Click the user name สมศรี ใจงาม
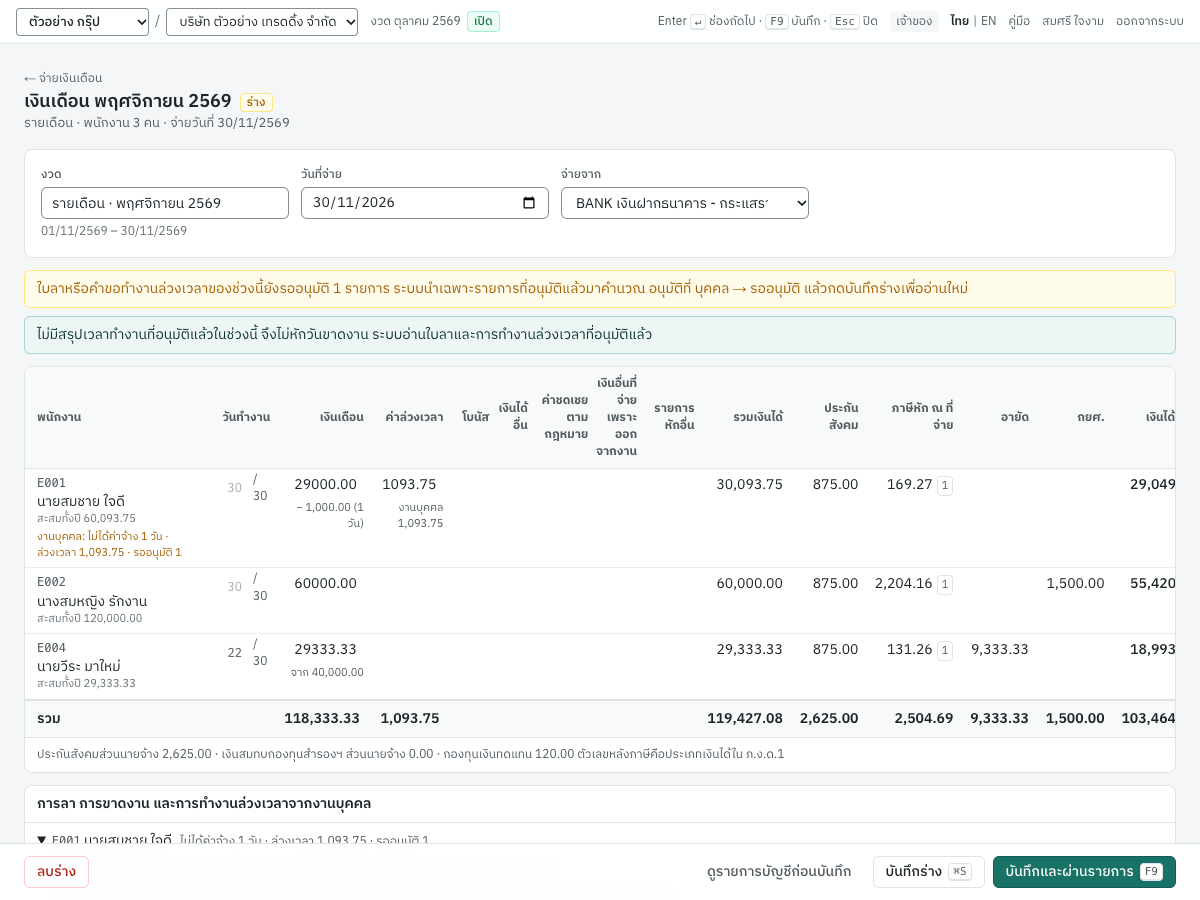1200x900 pixels. coord(1073,21)
